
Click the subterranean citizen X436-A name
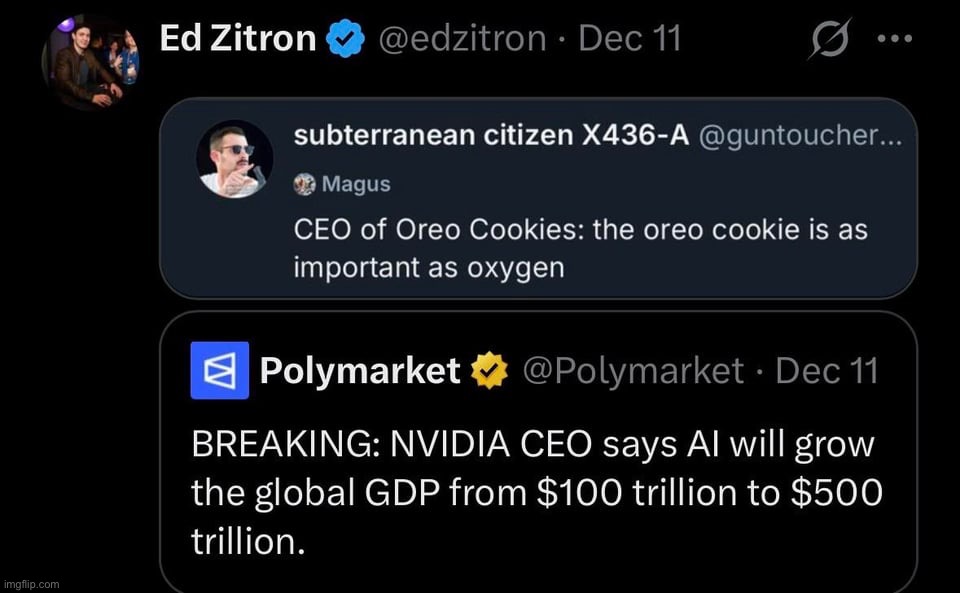click(491, 139)
